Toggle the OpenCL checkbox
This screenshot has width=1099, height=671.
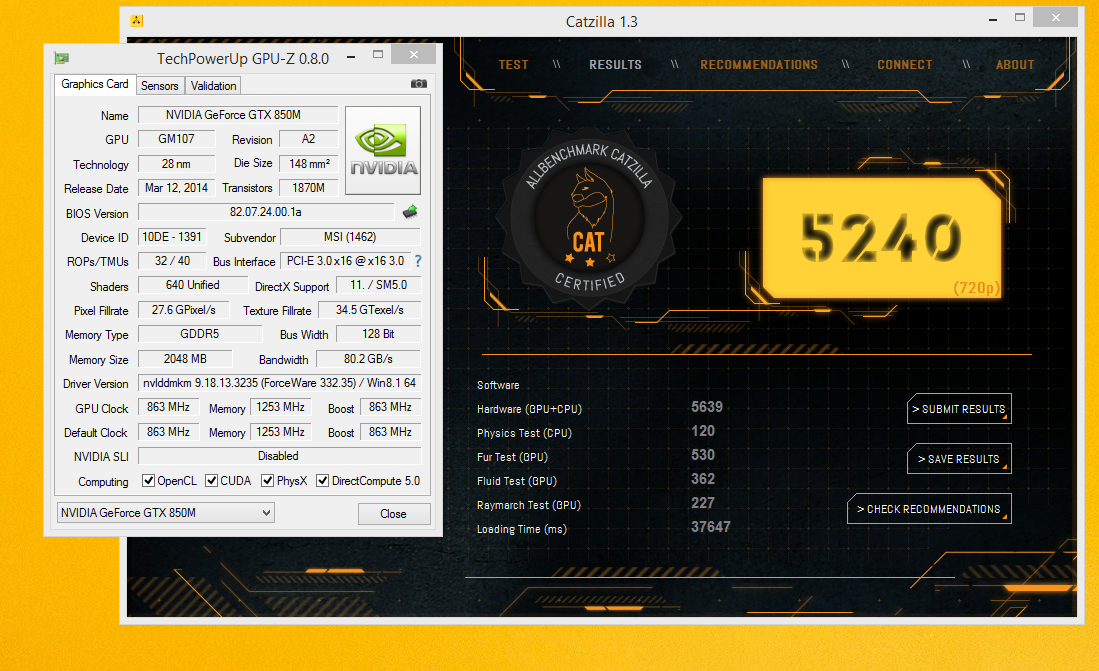[148, 480]
